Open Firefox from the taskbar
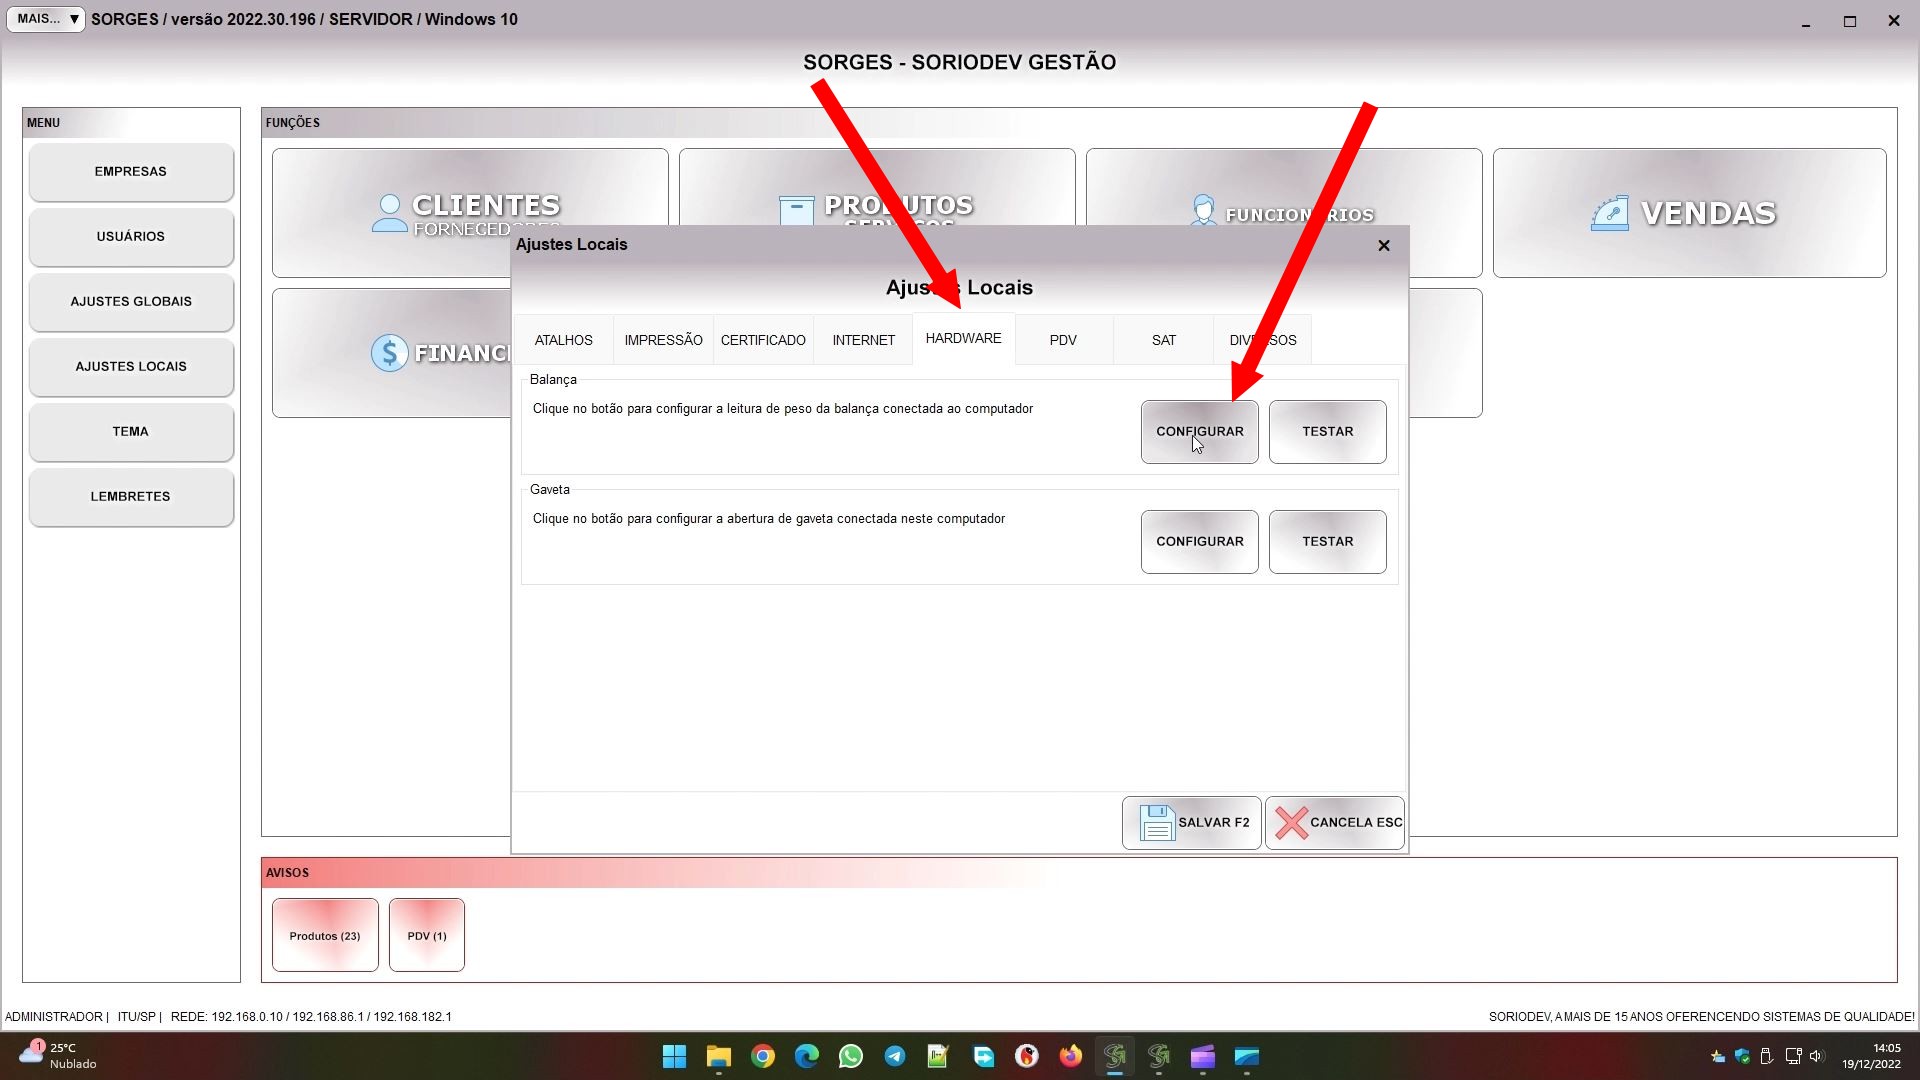The image size is (1920, 1080). coord(1071,1057)
